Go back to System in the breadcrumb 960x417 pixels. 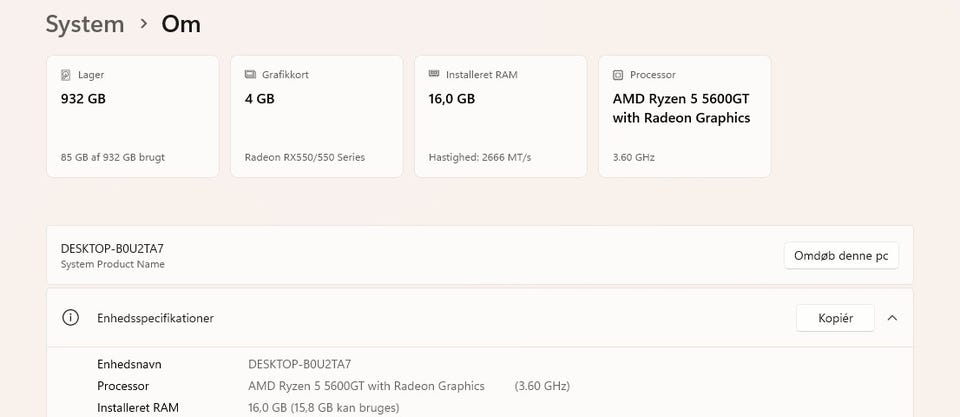(85, 24)
